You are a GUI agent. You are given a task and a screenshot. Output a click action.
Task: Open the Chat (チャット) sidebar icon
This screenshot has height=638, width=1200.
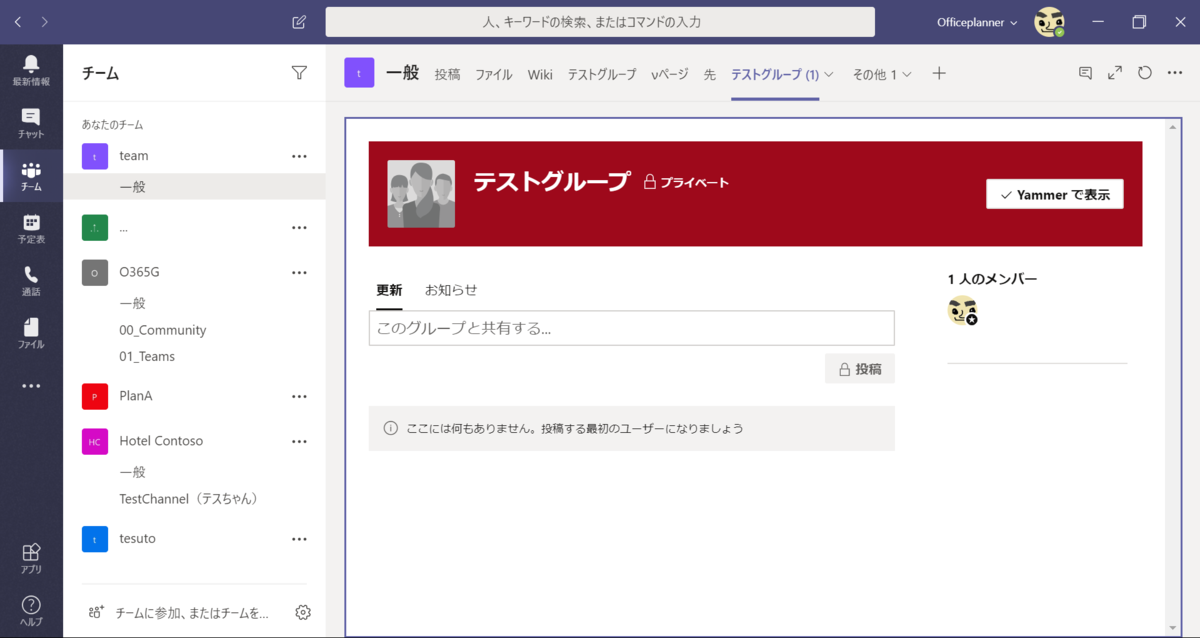coord(31,123)
